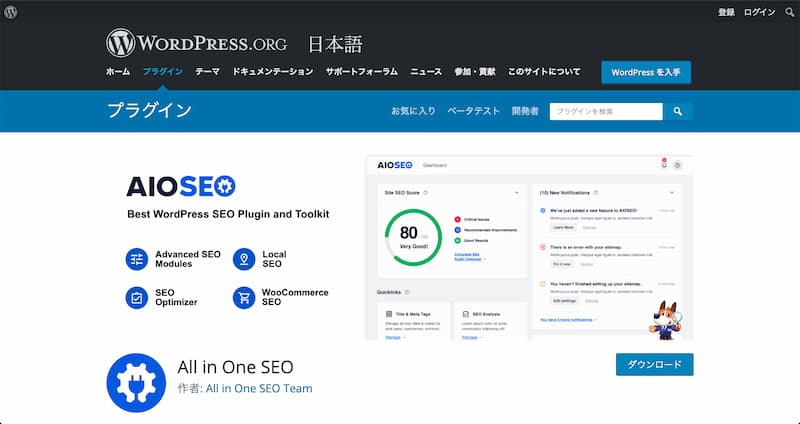Click ログイン link in the top bar
This screenshot has height=424, width=800.
(759, 12)
